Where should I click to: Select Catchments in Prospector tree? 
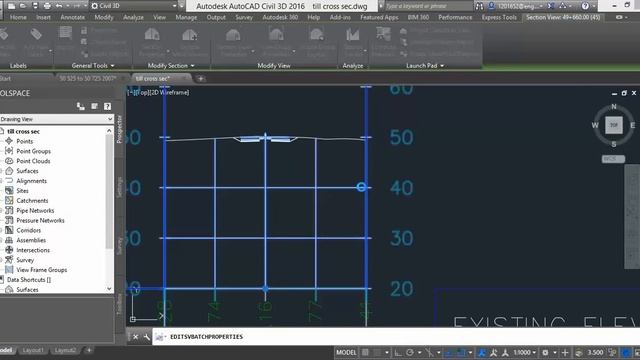(32, 200)
